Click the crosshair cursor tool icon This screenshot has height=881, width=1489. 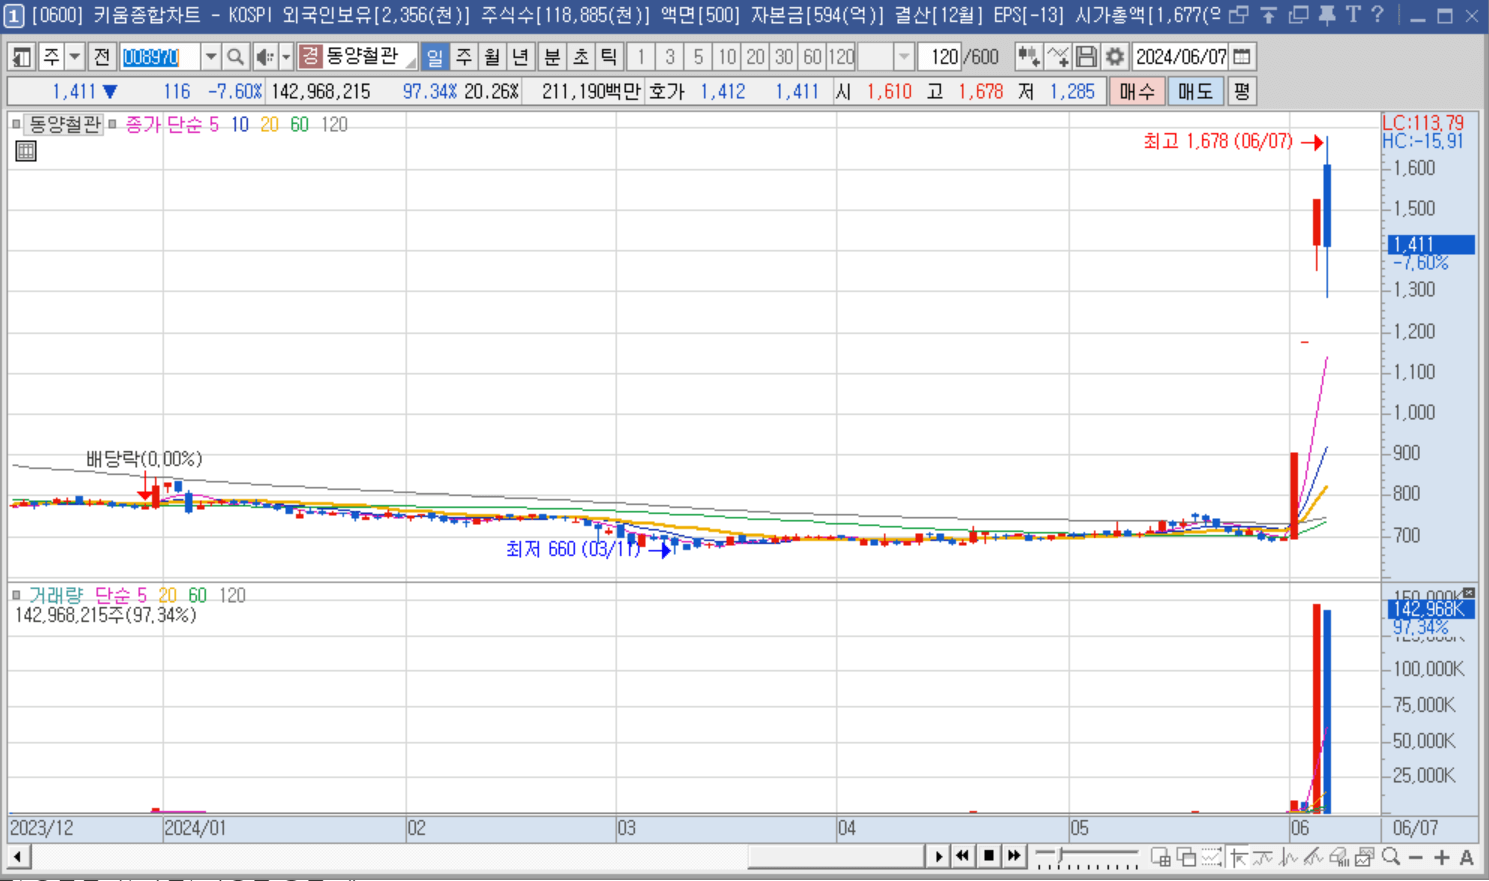click(1239, 857)
